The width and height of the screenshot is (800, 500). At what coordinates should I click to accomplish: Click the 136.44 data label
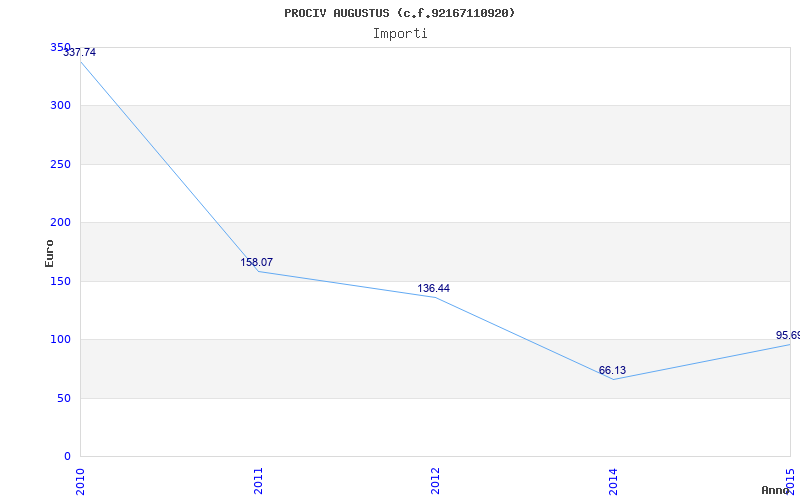(x=433, y=289)
